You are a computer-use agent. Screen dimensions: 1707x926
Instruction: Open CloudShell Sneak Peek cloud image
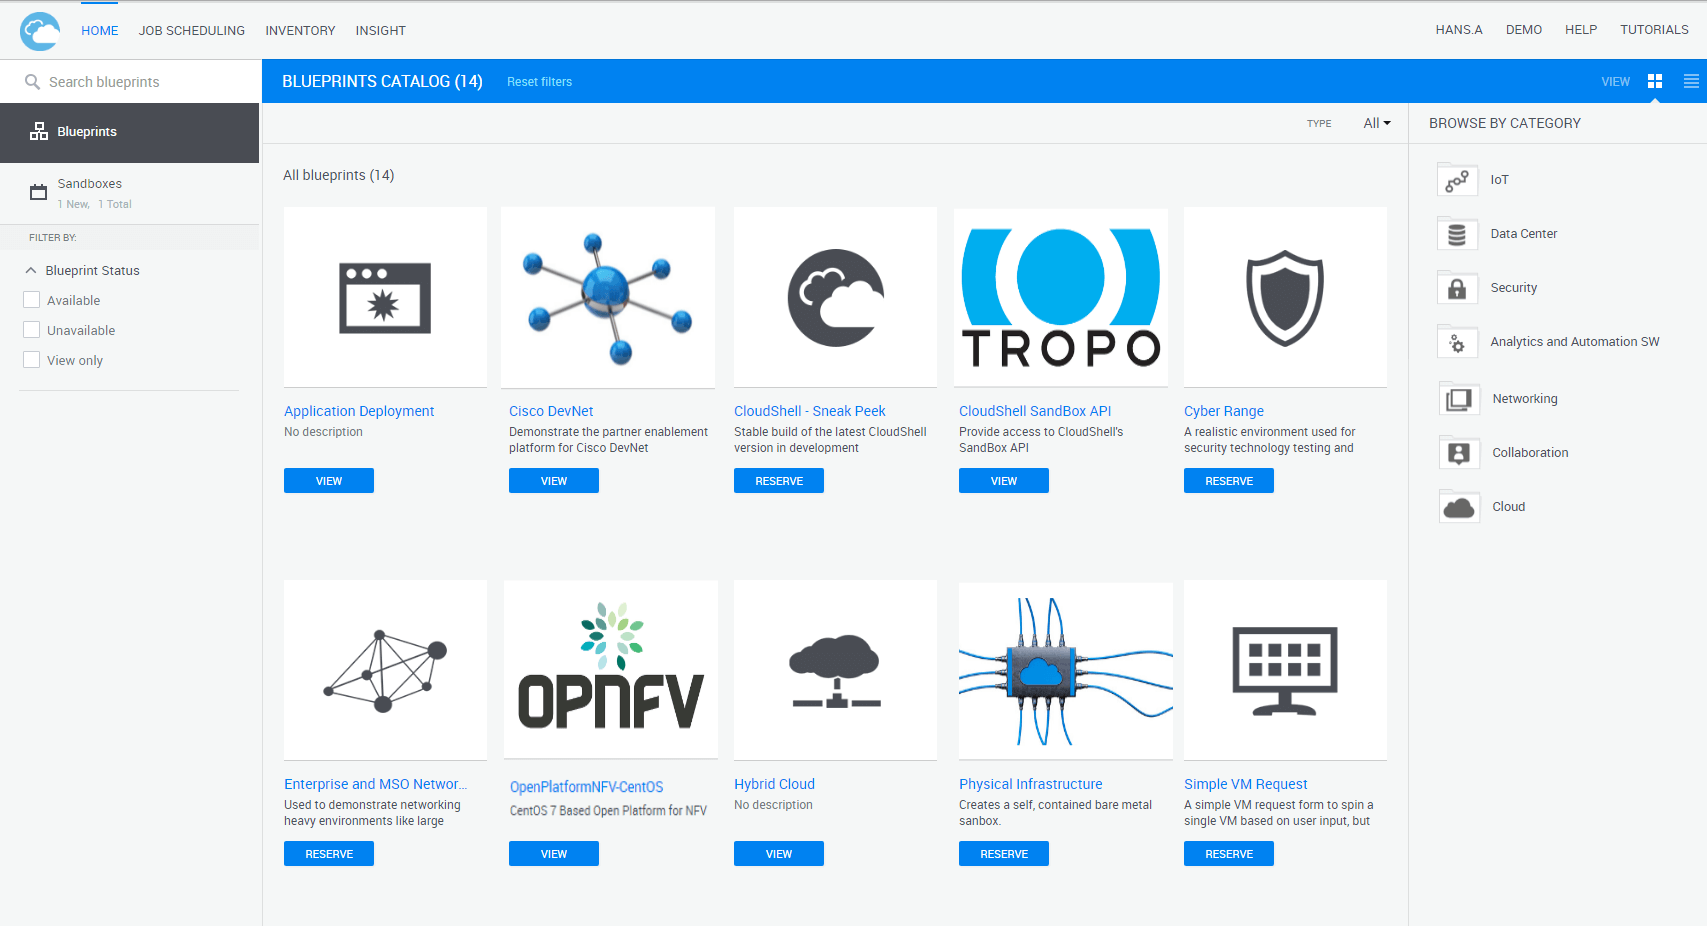click(835, 297)
